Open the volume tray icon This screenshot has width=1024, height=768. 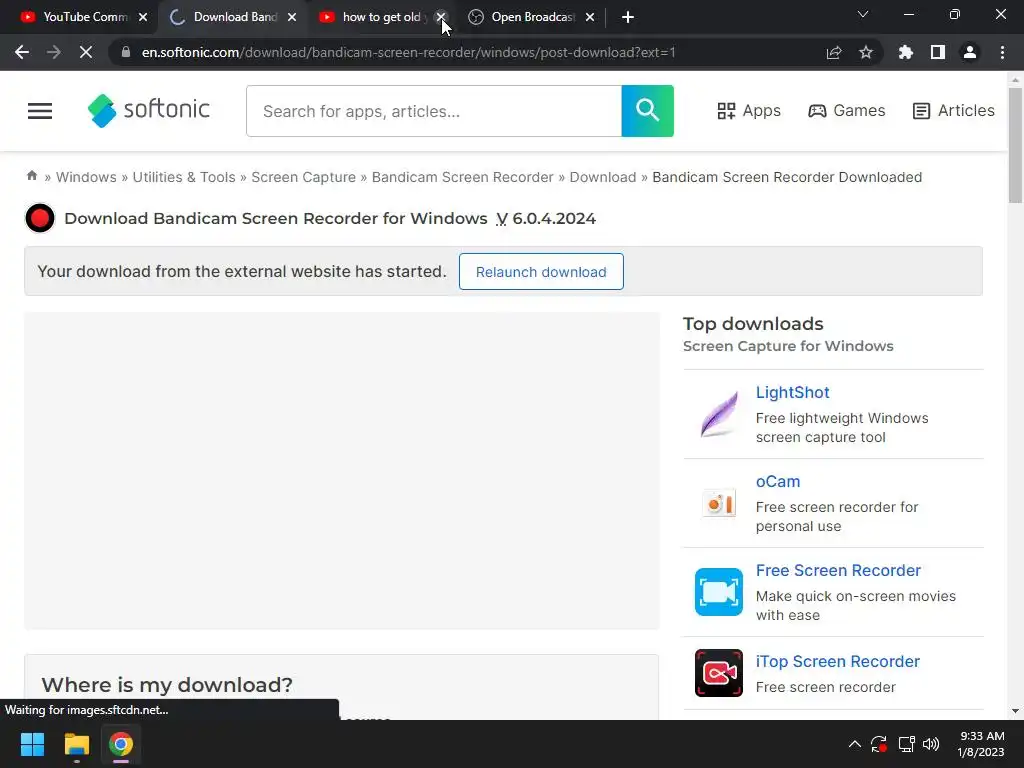[x=931, y=744]
